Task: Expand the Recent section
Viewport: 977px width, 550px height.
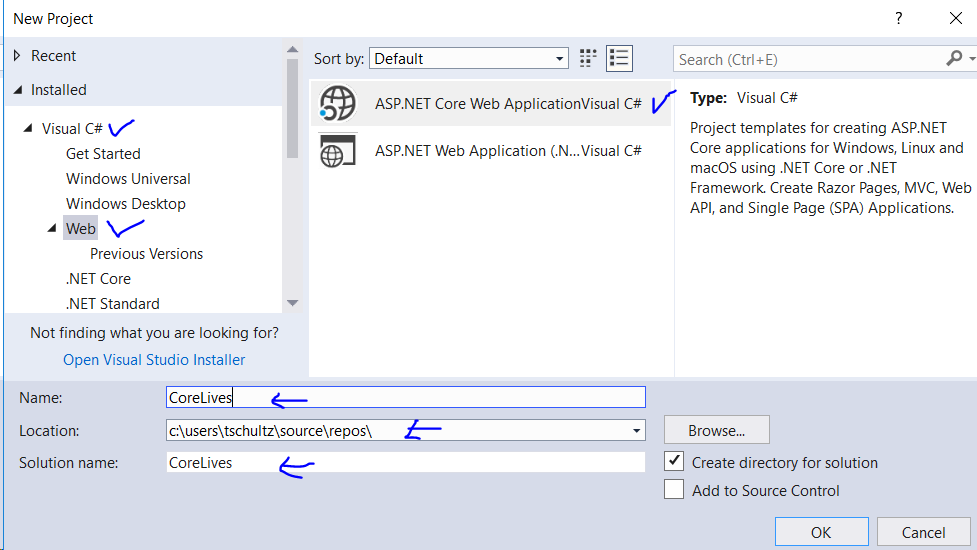Action: pyautogui.click(x=17, y=55)
